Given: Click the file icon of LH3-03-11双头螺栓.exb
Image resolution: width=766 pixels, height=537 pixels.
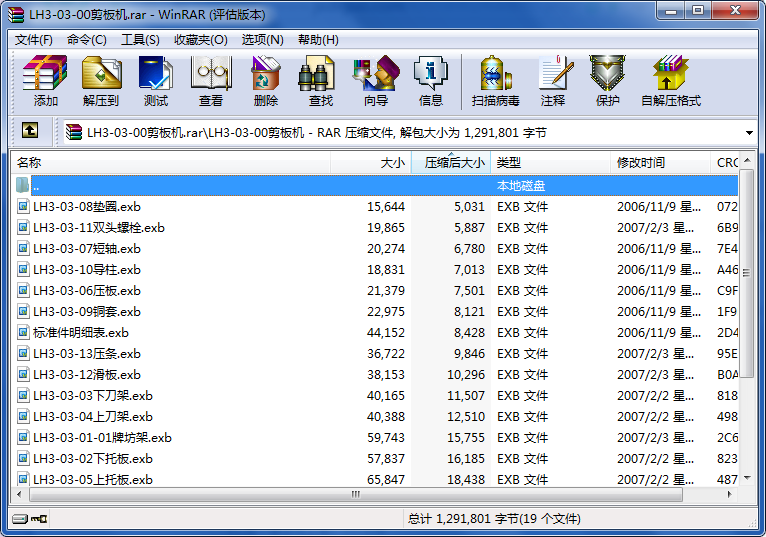Looking at the screenshot, I should (23, 227).
